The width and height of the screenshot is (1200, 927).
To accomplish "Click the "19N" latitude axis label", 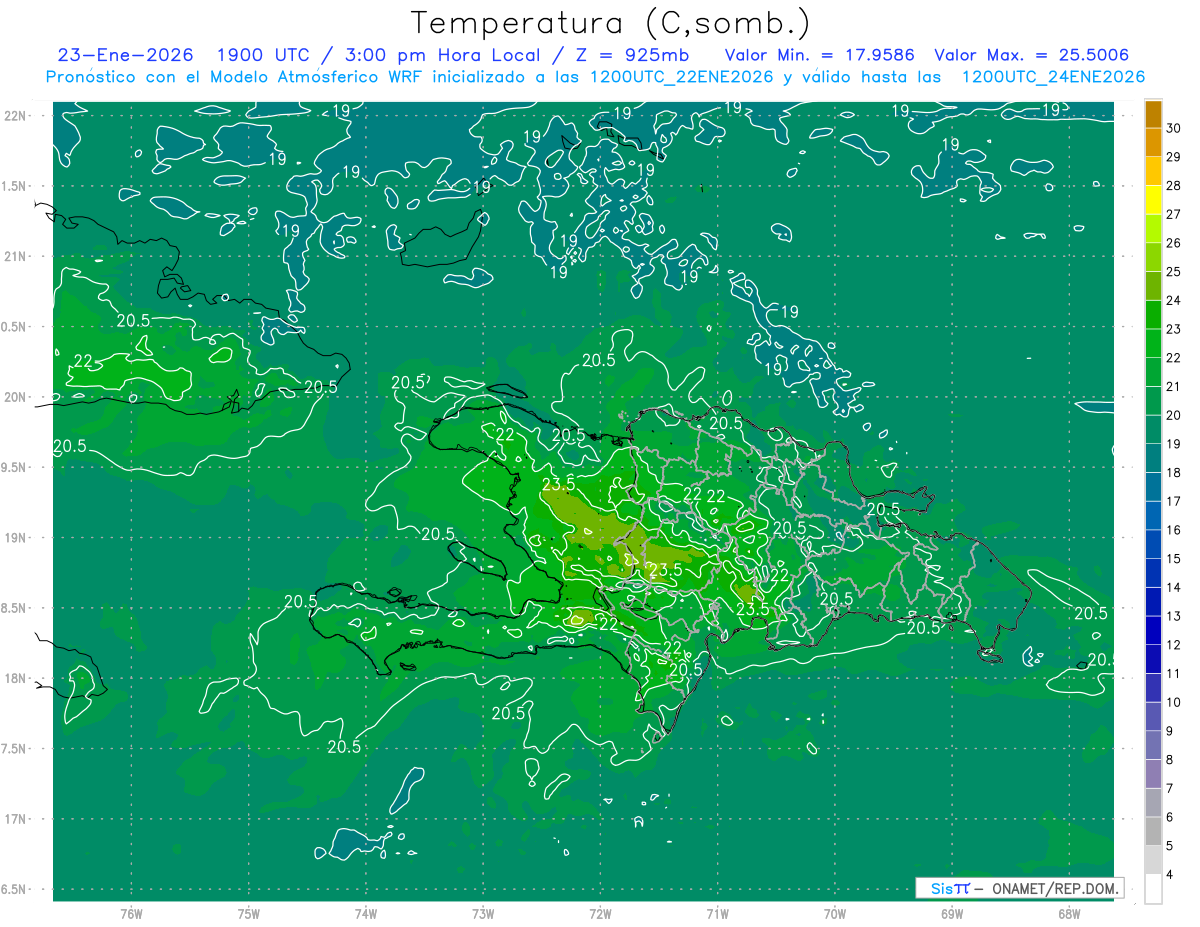I will click(x=17, y=538).
